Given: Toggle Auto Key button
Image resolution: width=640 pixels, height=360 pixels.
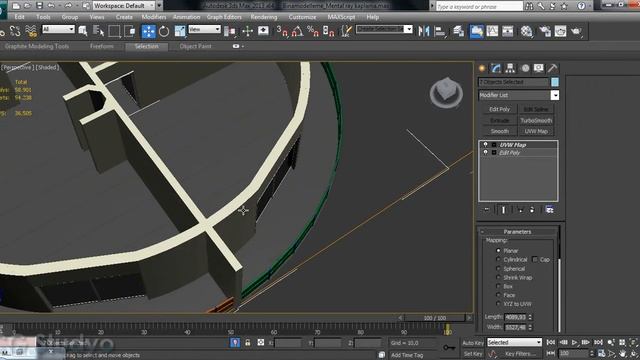Looking at the screenshot, I should tap(473, 342).
